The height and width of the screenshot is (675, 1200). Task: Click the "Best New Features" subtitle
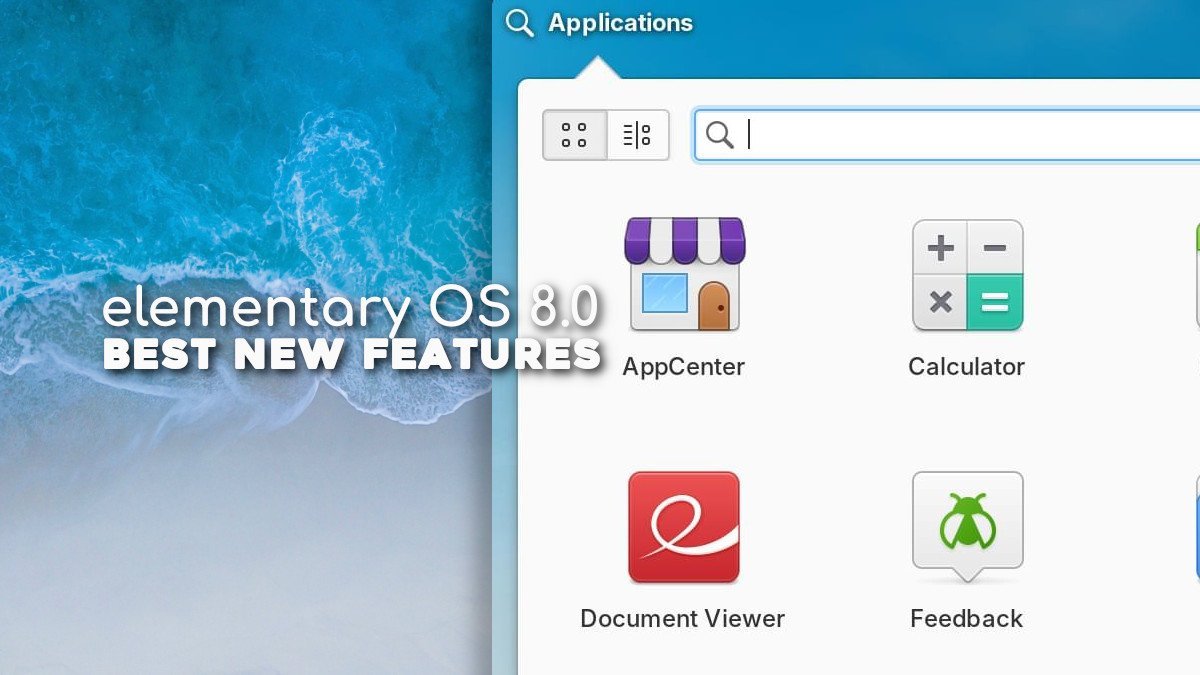[x=352, y=354]
